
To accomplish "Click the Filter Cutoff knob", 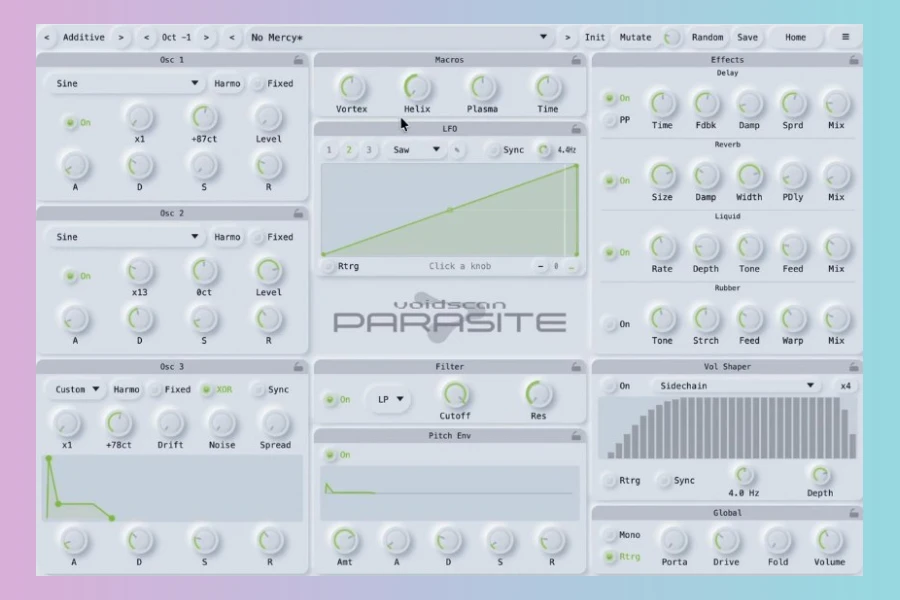I will click(455, 394).
